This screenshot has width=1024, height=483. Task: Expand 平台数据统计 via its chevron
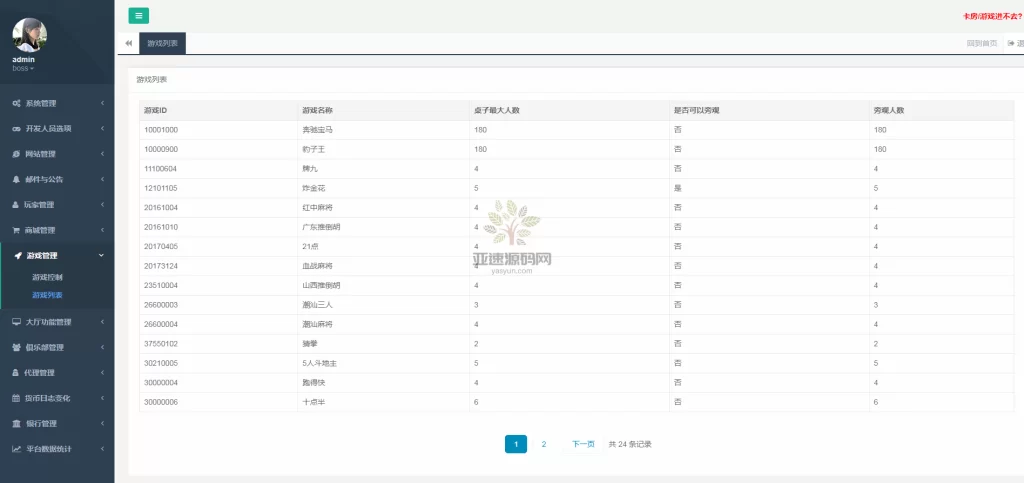click(103, 449)
